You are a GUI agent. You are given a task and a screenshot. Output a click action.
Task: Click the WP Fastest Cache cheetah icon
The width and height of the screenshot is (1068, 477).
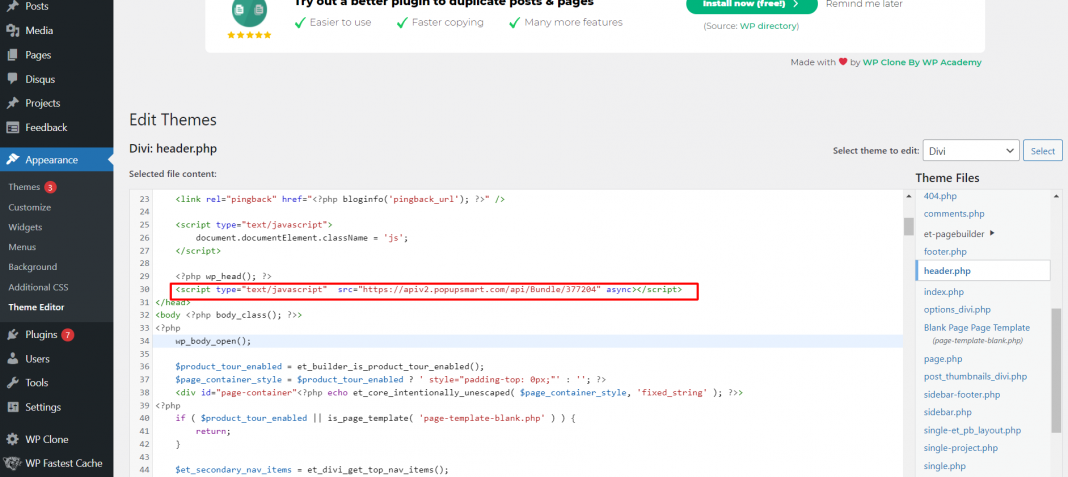point(12,463)
